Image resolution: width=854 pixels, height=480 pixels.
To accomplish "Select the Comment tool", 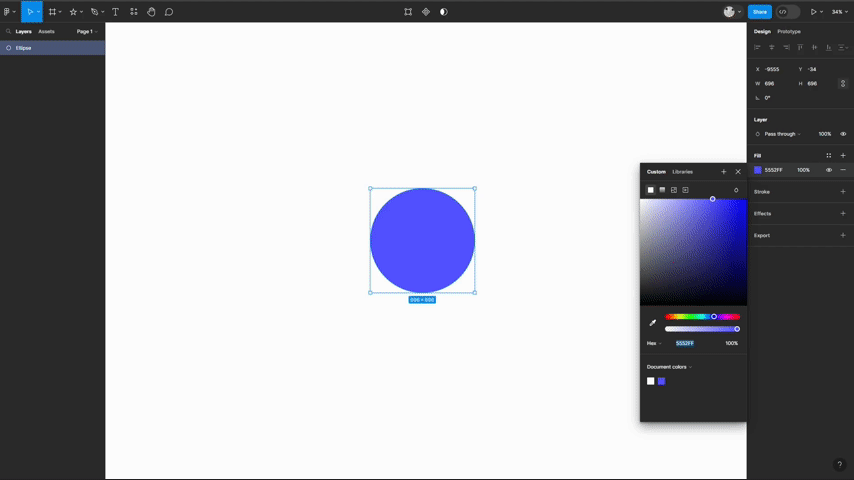I will (169, 11).
